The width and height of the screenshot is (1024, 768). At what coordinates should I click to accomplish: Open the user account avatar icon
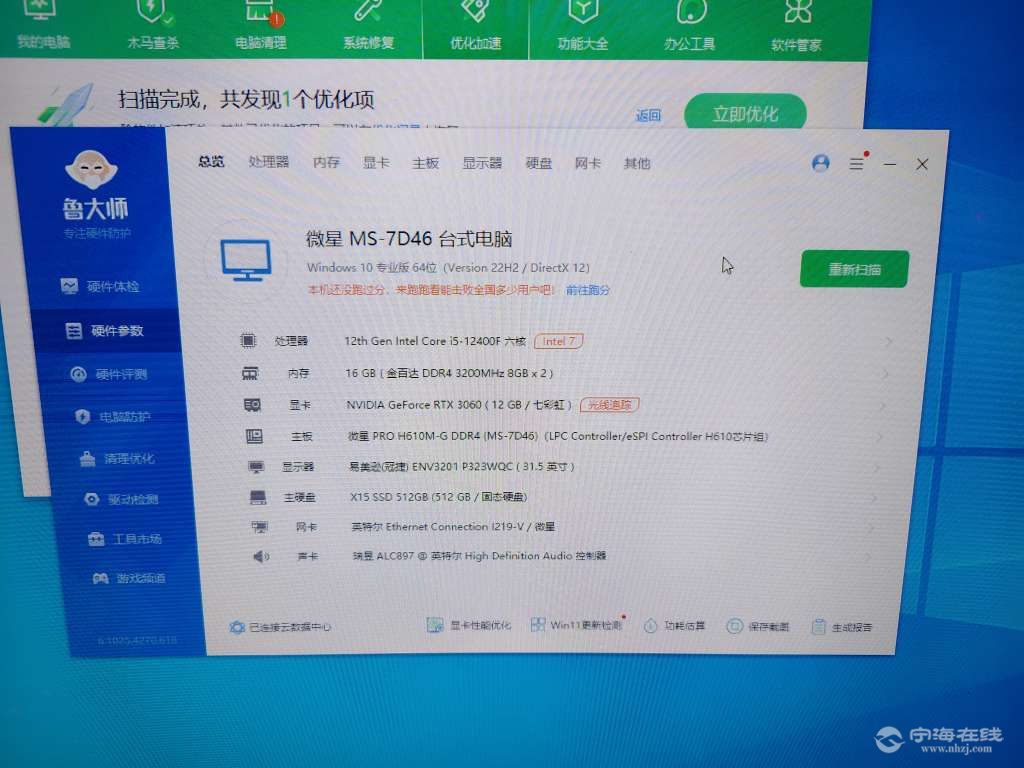coord(821,163)
